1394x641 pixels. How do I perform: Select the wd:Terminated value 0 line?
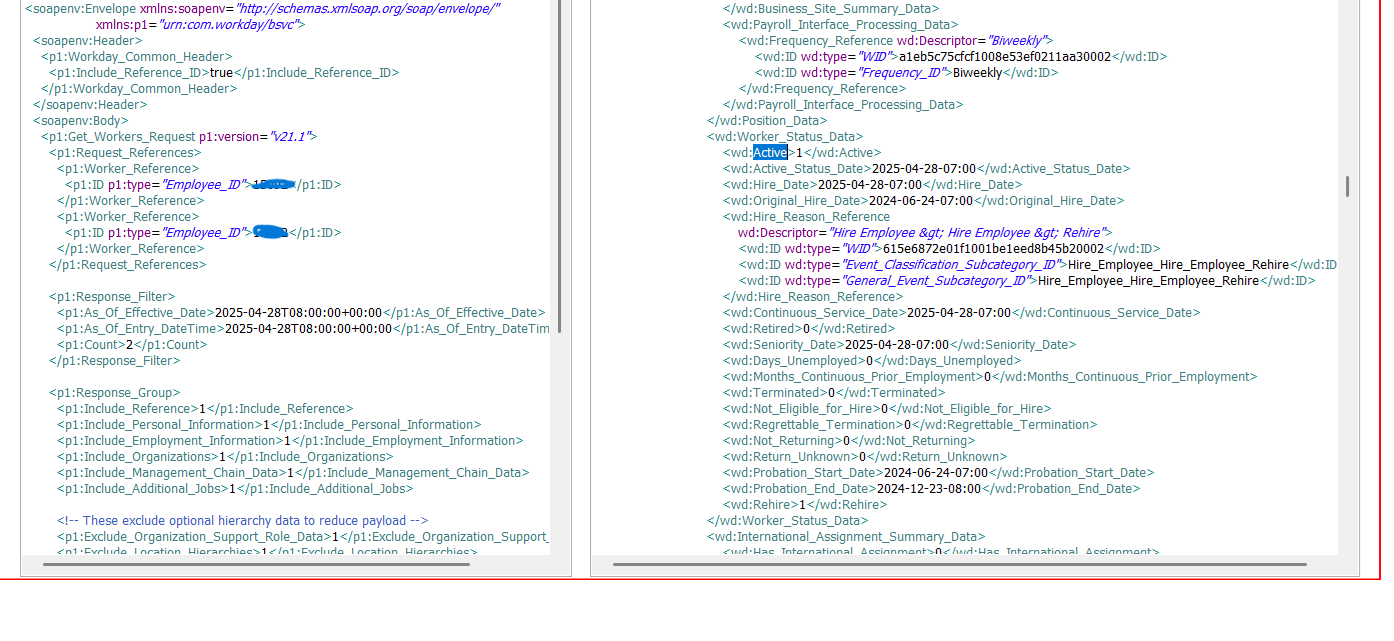pyautogui.click(x=834, y=392)
